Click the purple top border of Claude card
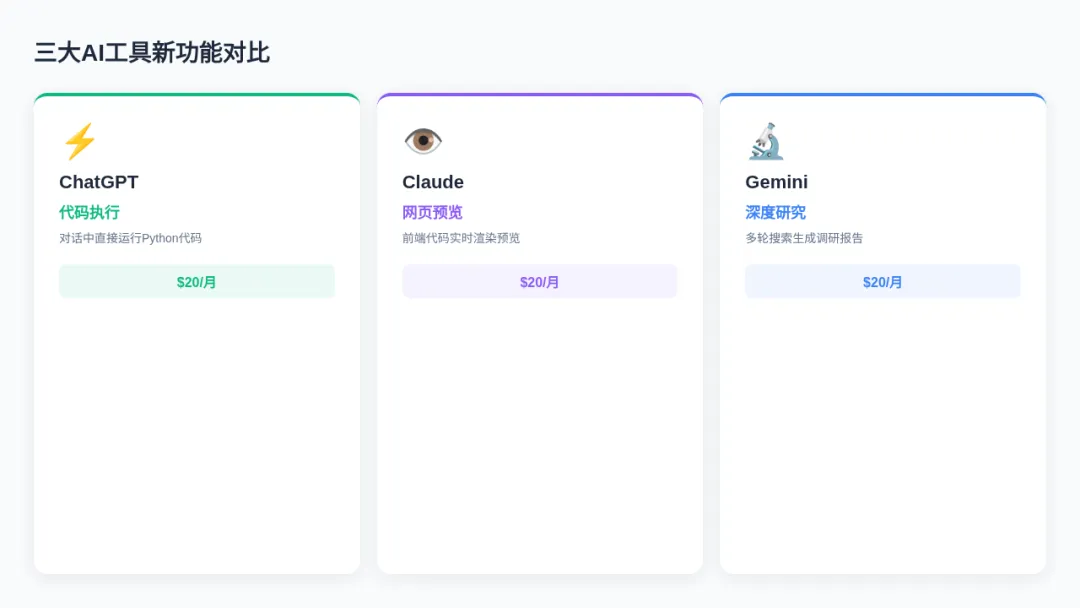Viewport: 1080px width, 608px height. (x=540, y=94)
